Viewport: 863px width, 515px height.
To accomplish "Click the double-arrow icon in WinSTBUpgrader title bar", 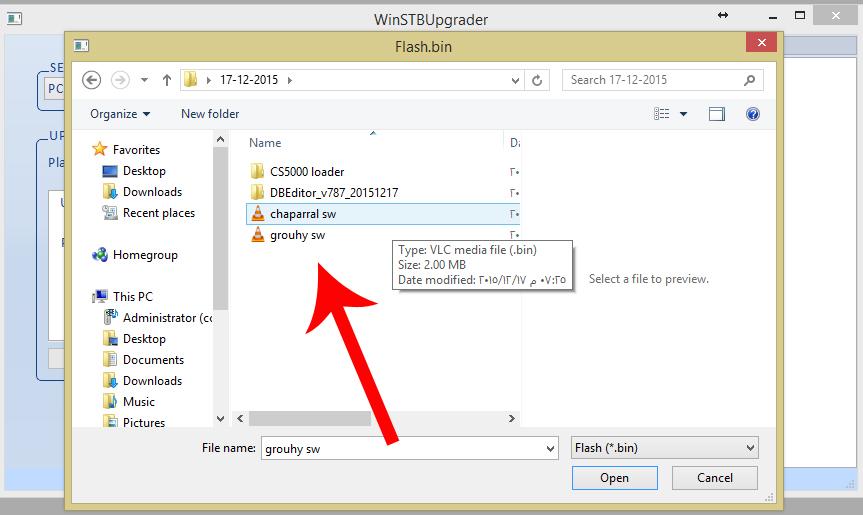I will (723, 15).
